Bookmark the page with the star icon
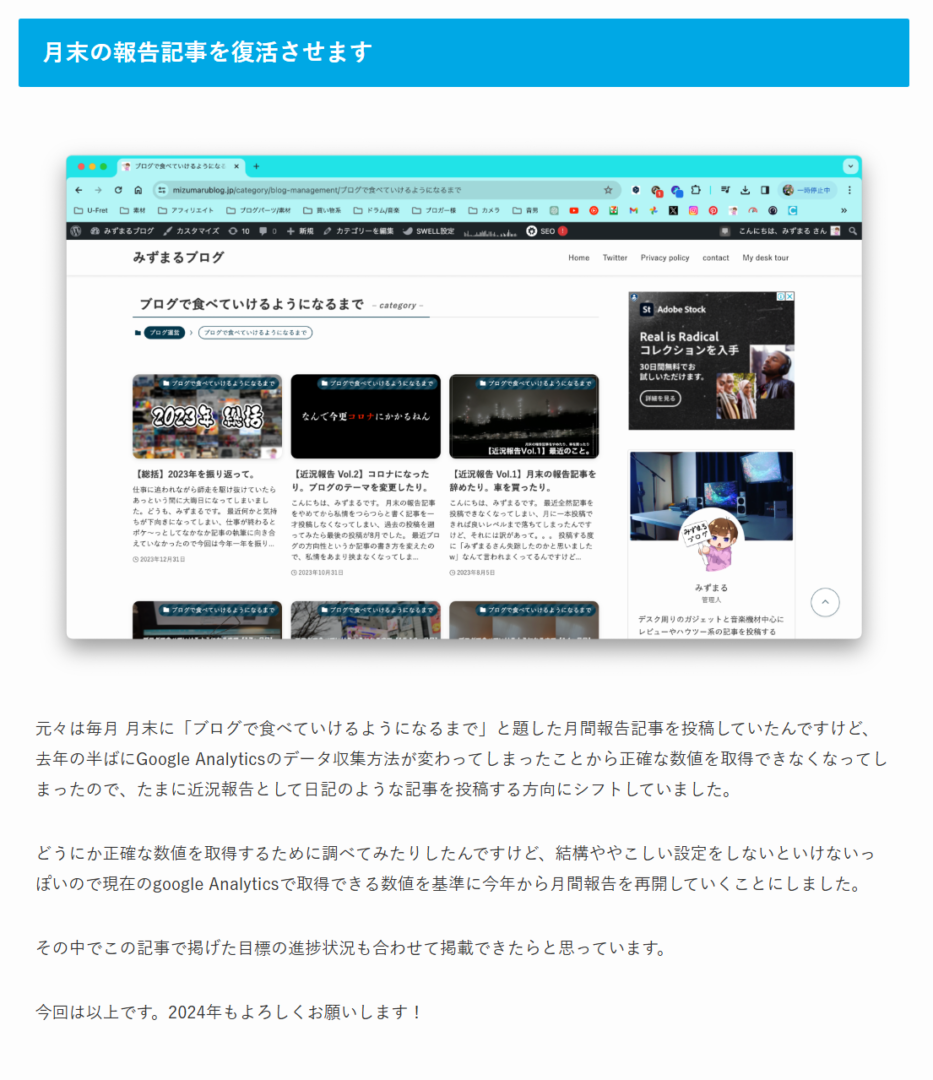Screen dimensions: 933x1080 coord(608,190)
